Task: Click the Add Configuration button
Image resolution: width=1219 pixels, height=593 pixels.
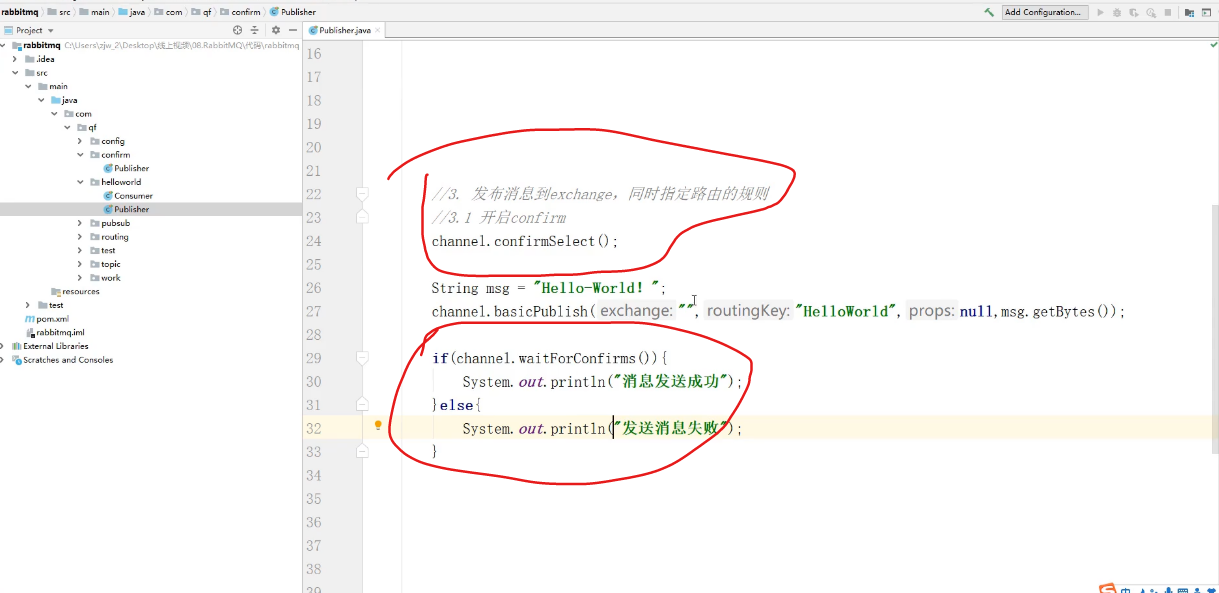Action: click(x=1043, y=12)
